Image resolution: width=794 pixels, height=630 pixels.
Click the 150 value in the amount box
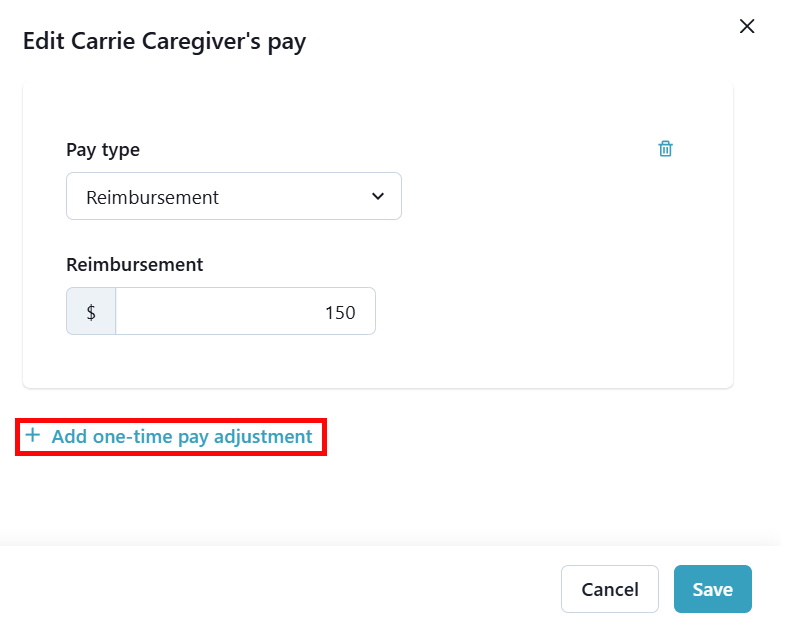point(340,313)
